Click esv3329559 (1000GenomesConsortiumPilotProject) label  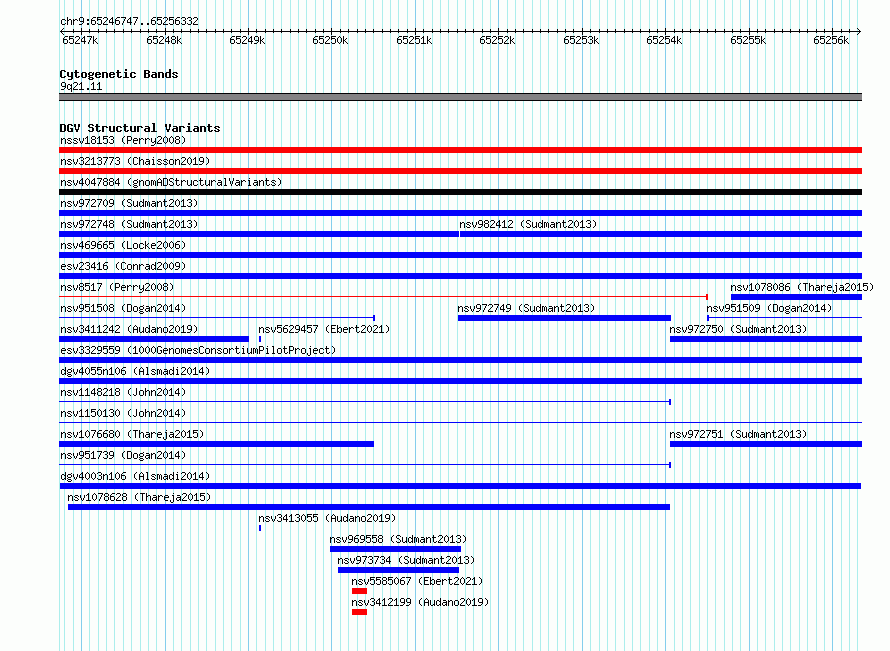198,350
